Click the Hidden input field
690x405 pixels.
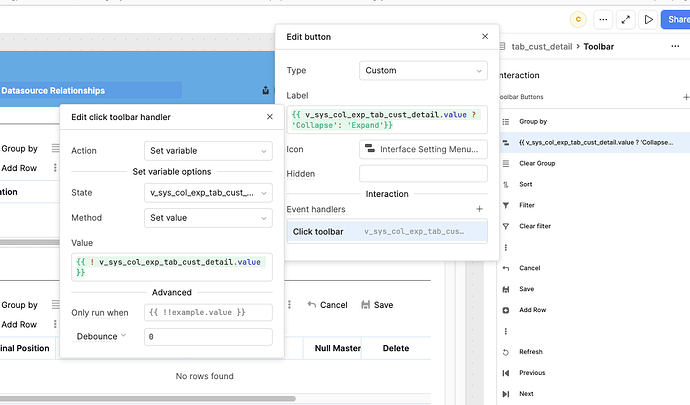tap(423, 173)
